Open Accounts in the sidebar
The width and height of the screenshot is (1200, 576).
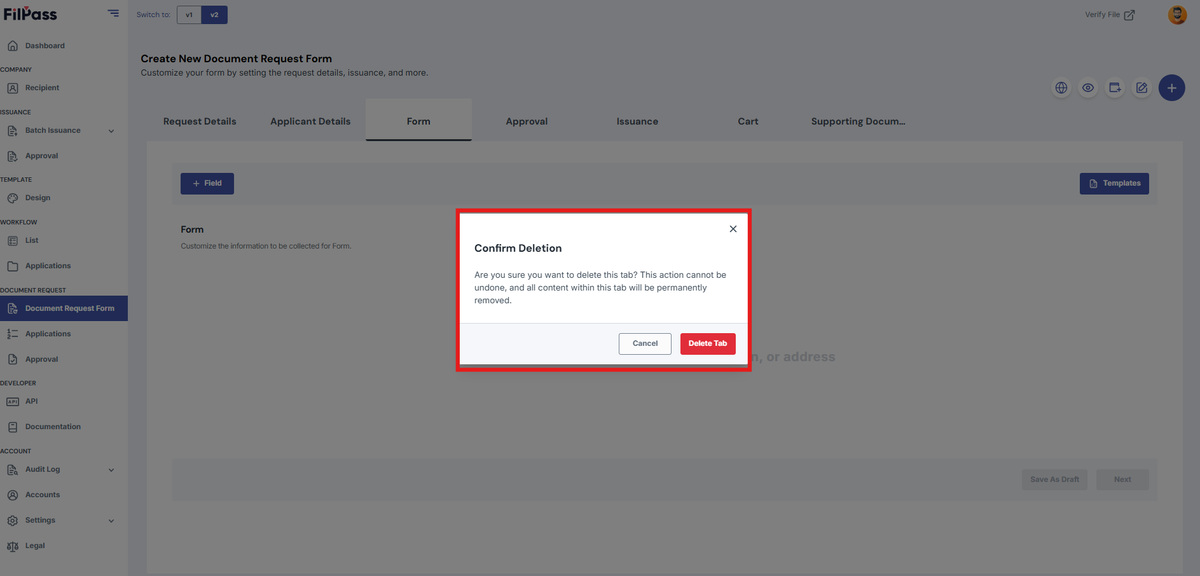42,495
